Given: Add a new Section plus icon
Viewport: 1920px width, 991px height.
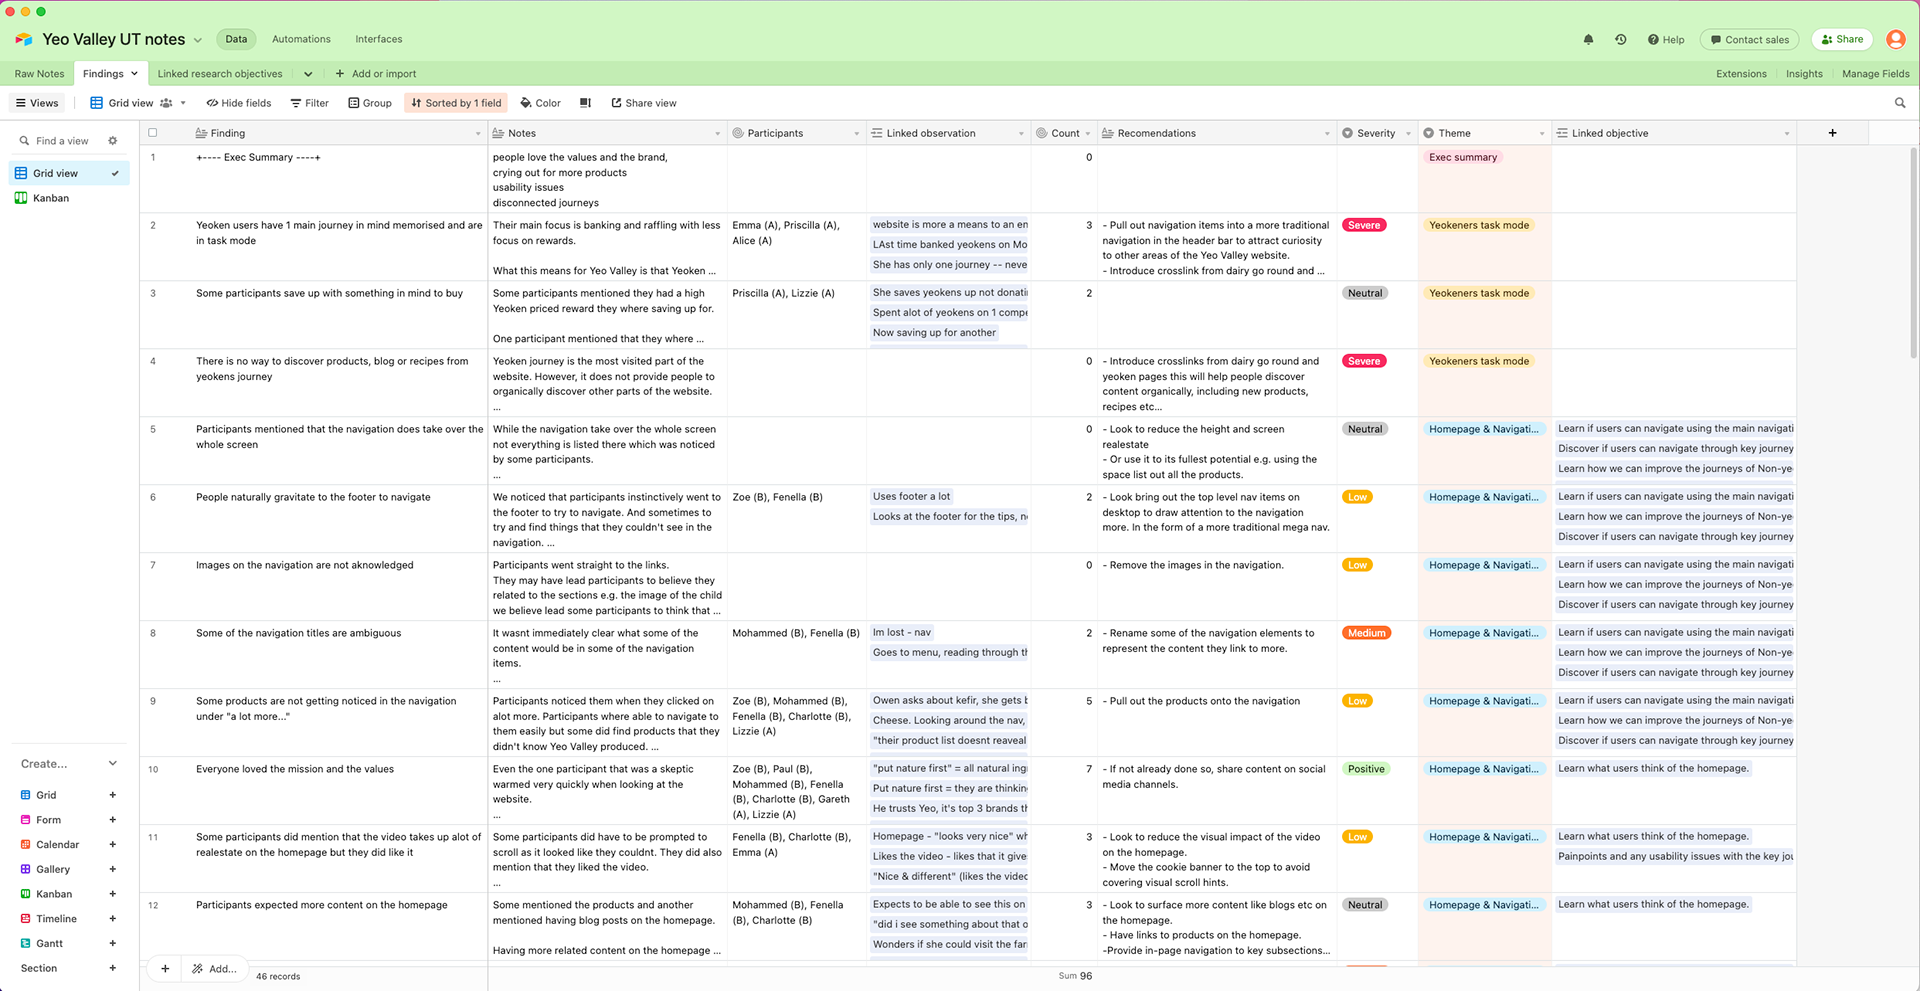Looking at the screenshot, I should coord(113,968).
